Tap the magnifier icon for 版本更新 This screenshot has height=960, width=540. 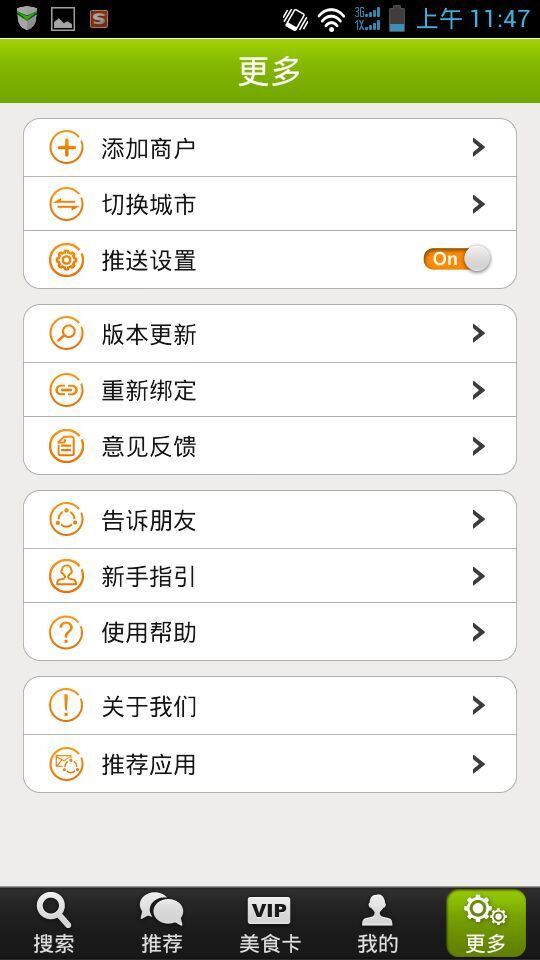click(x=66, y=334)
